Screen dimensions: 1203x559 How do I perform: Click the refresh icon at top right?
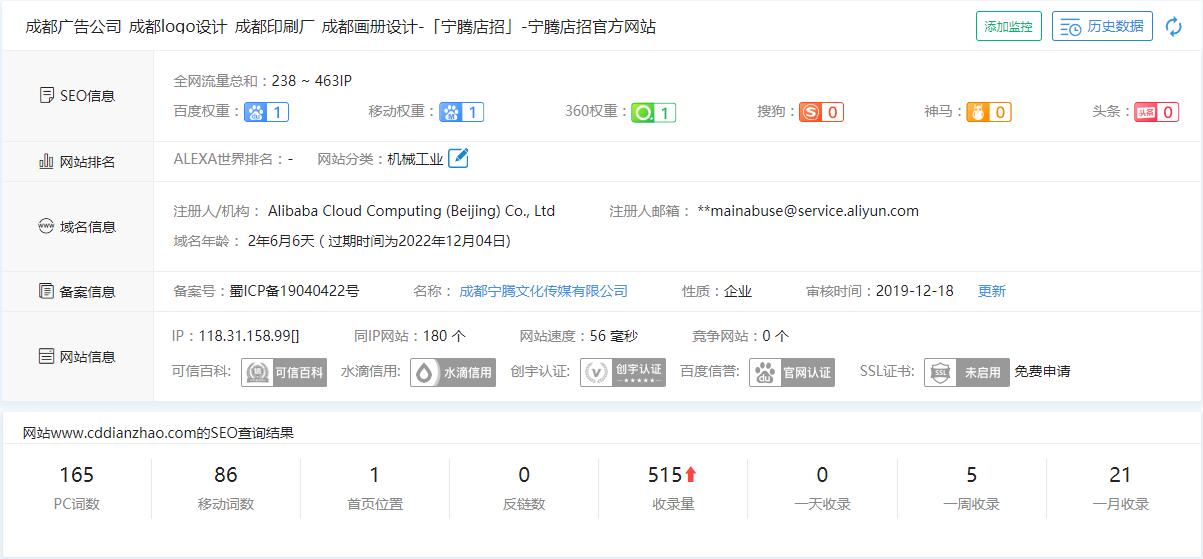coord(1174,27)
